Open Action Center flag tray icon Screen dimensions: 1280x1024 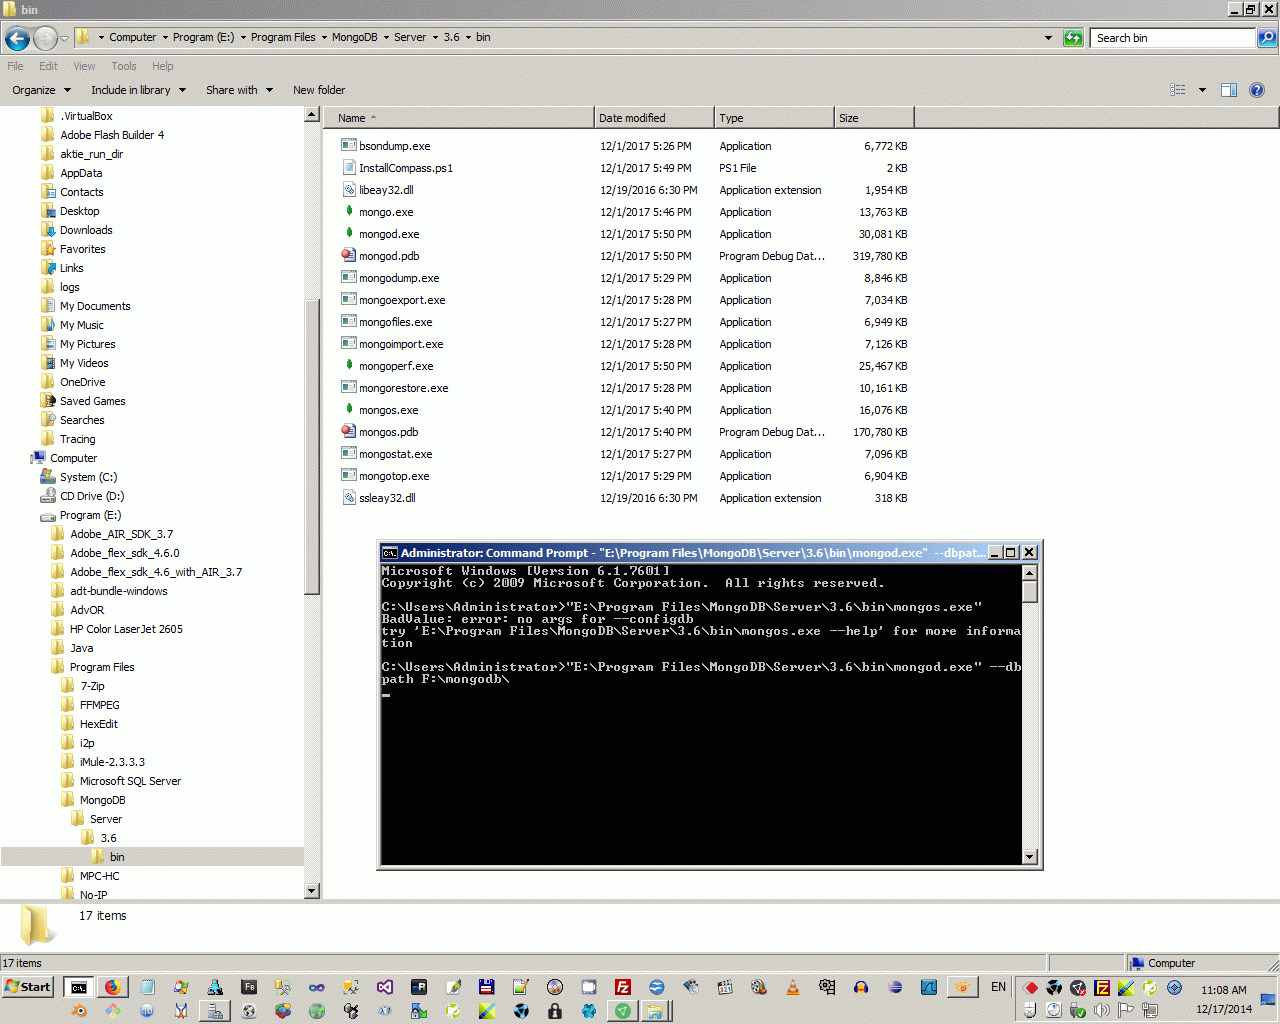tap(1125, 1010)
